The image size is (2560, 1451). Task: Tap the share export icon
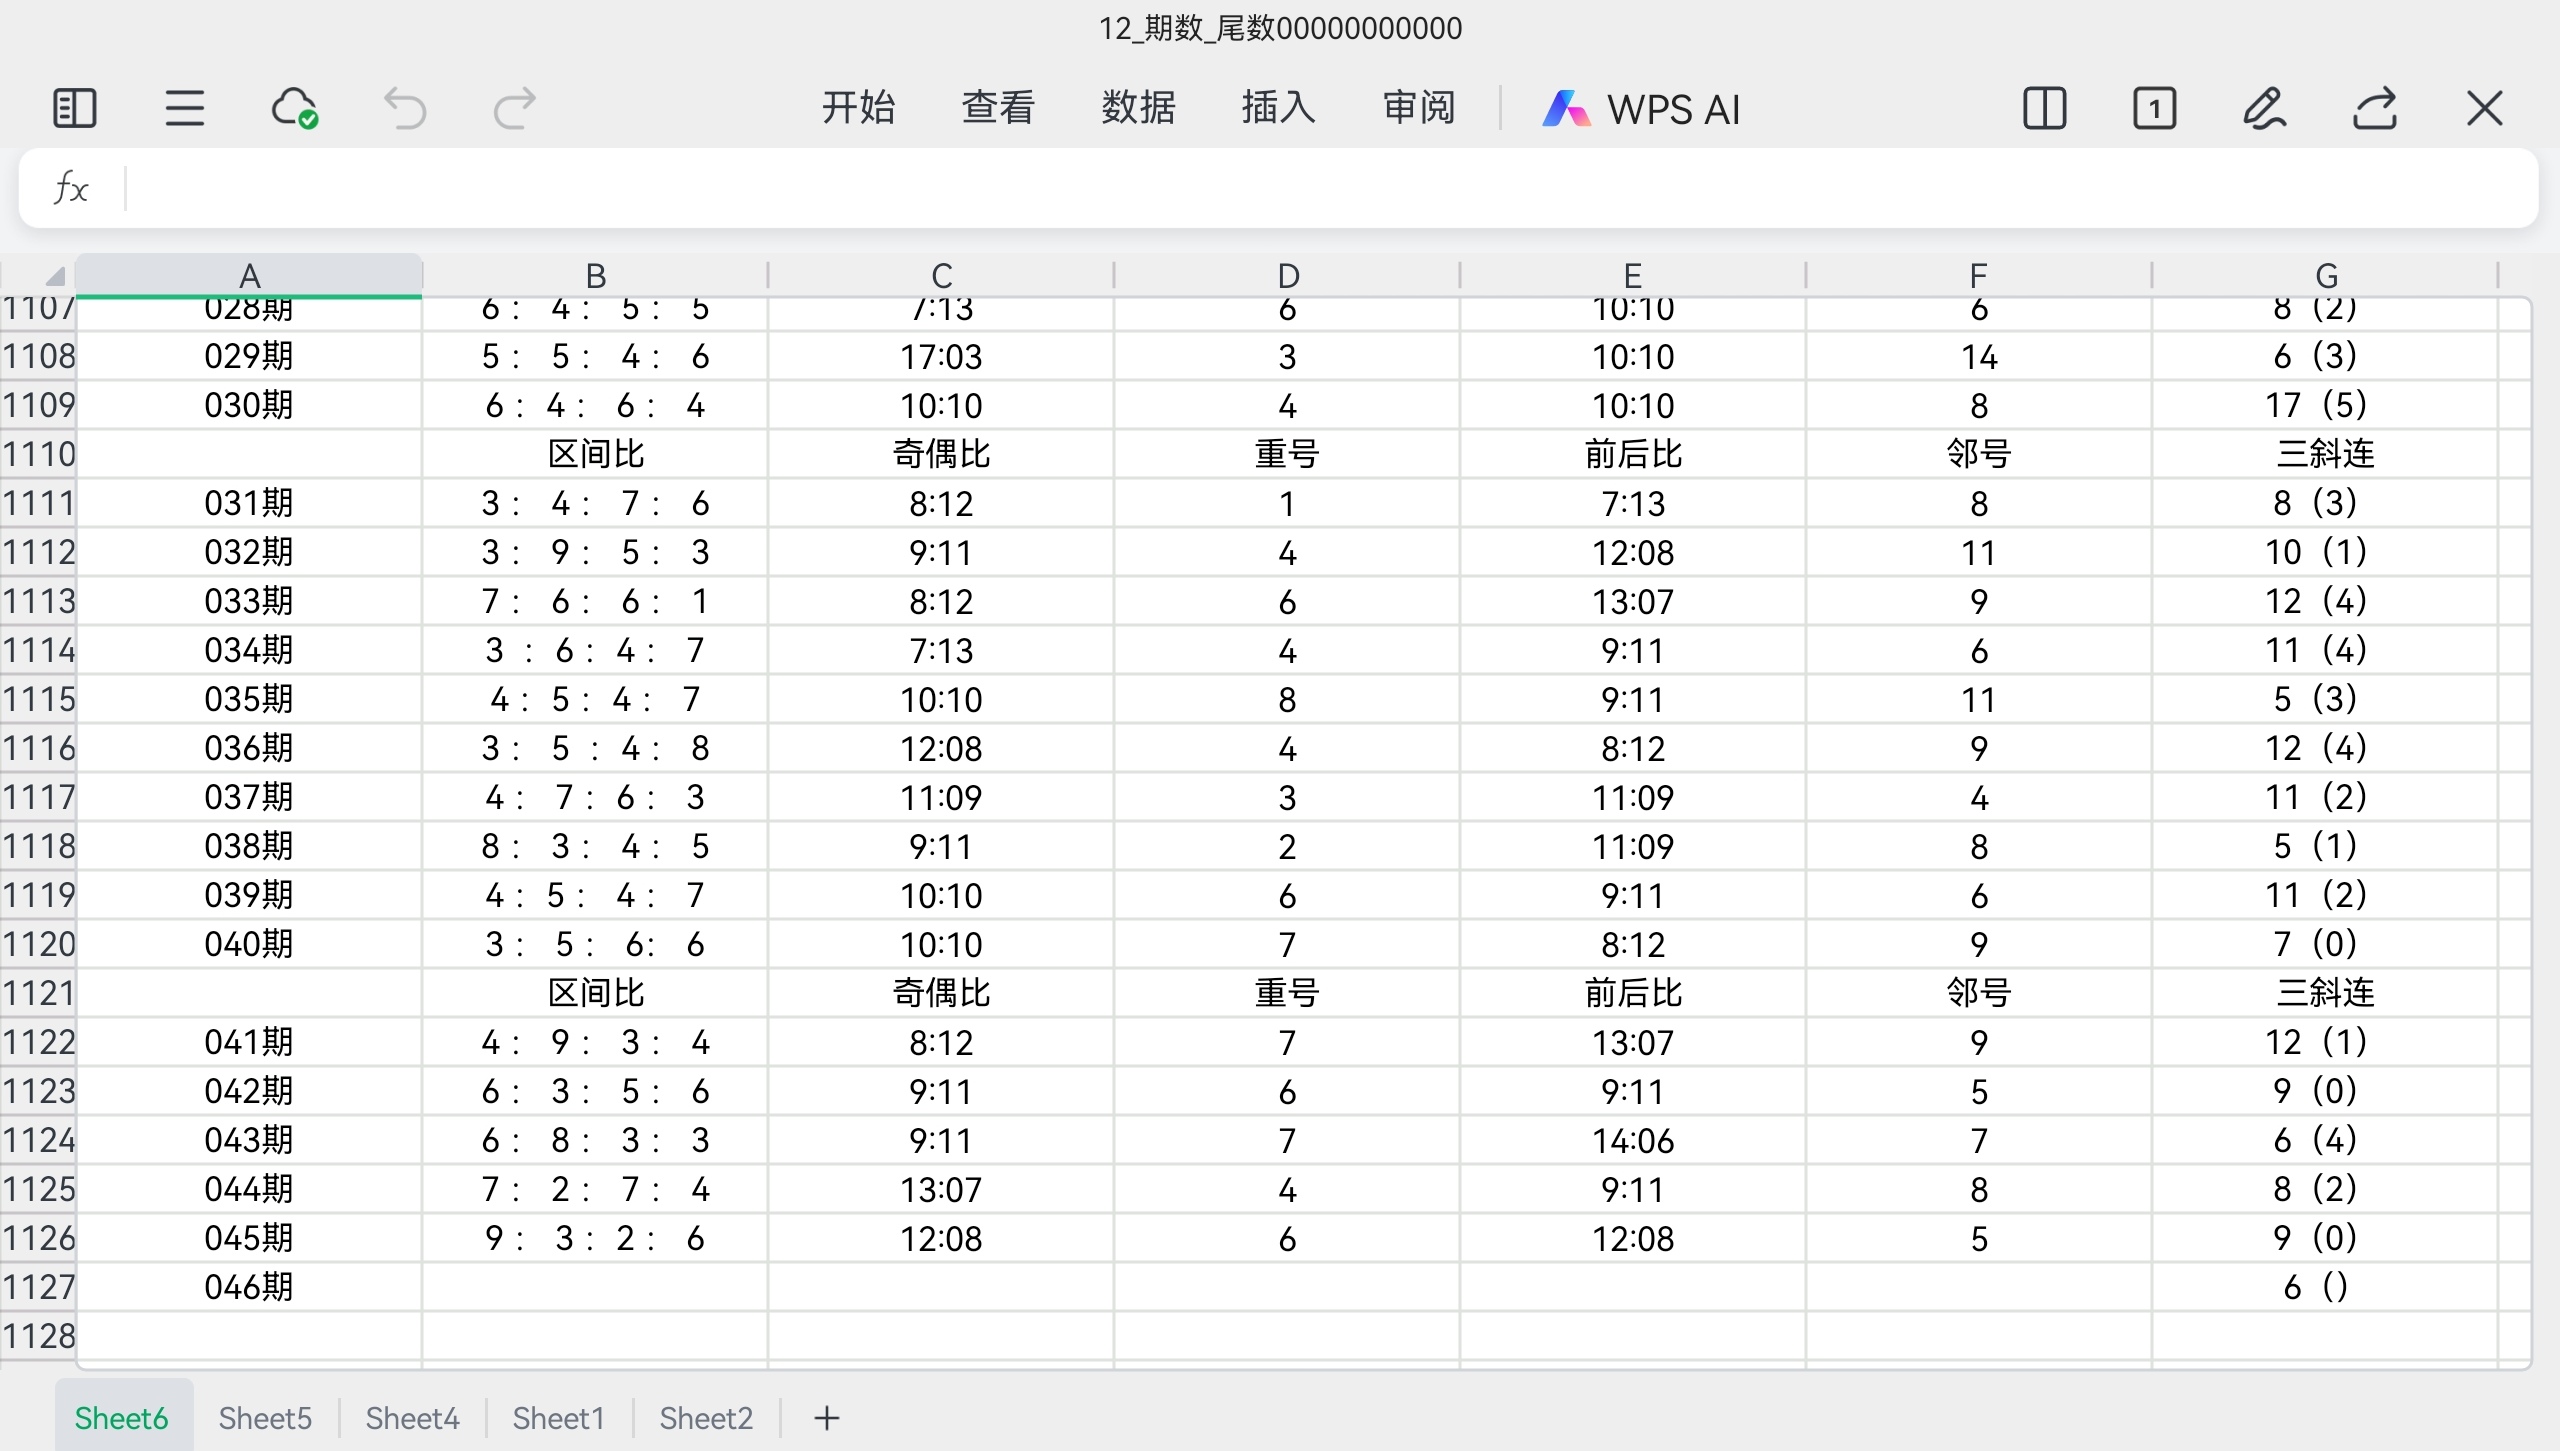point(2375,108)
